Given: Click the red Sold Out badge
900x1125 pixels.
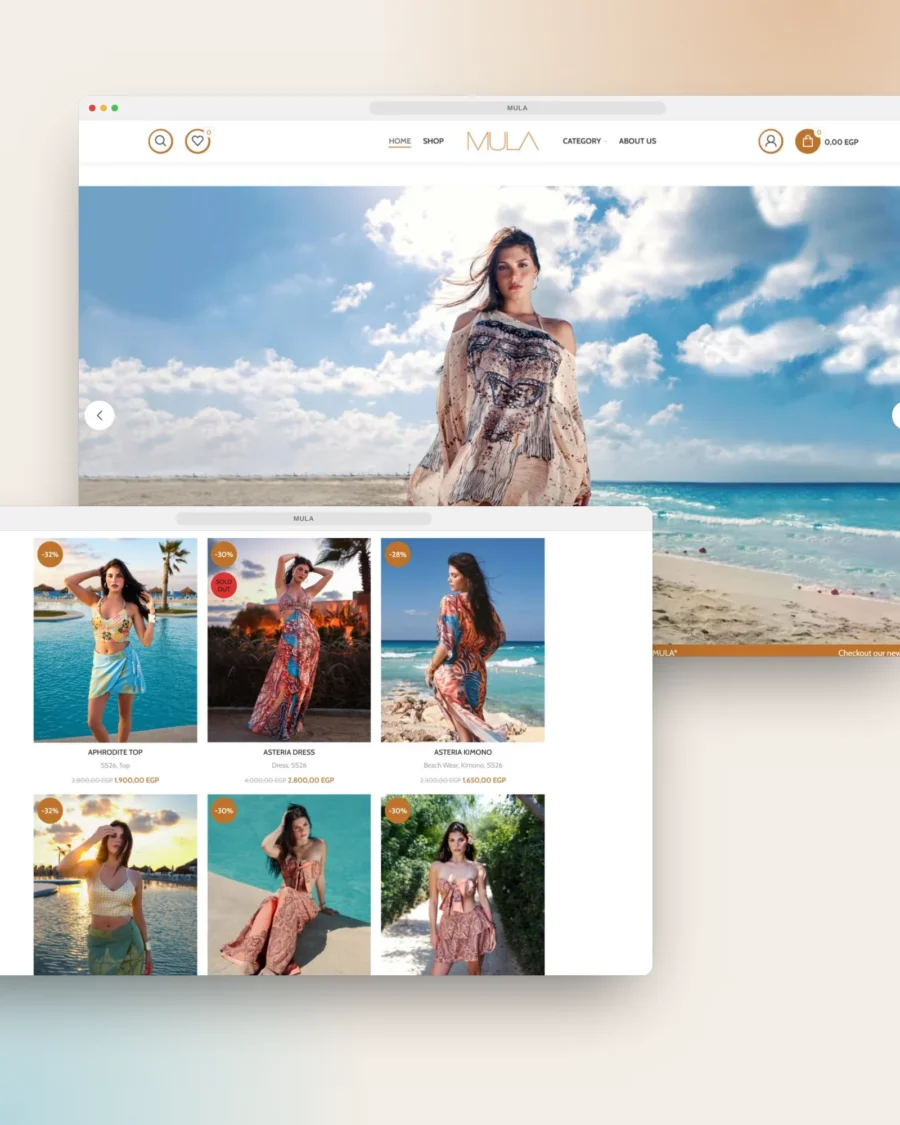Looking at the screenshot, I should pyautogui.click(x=224, y=585).
